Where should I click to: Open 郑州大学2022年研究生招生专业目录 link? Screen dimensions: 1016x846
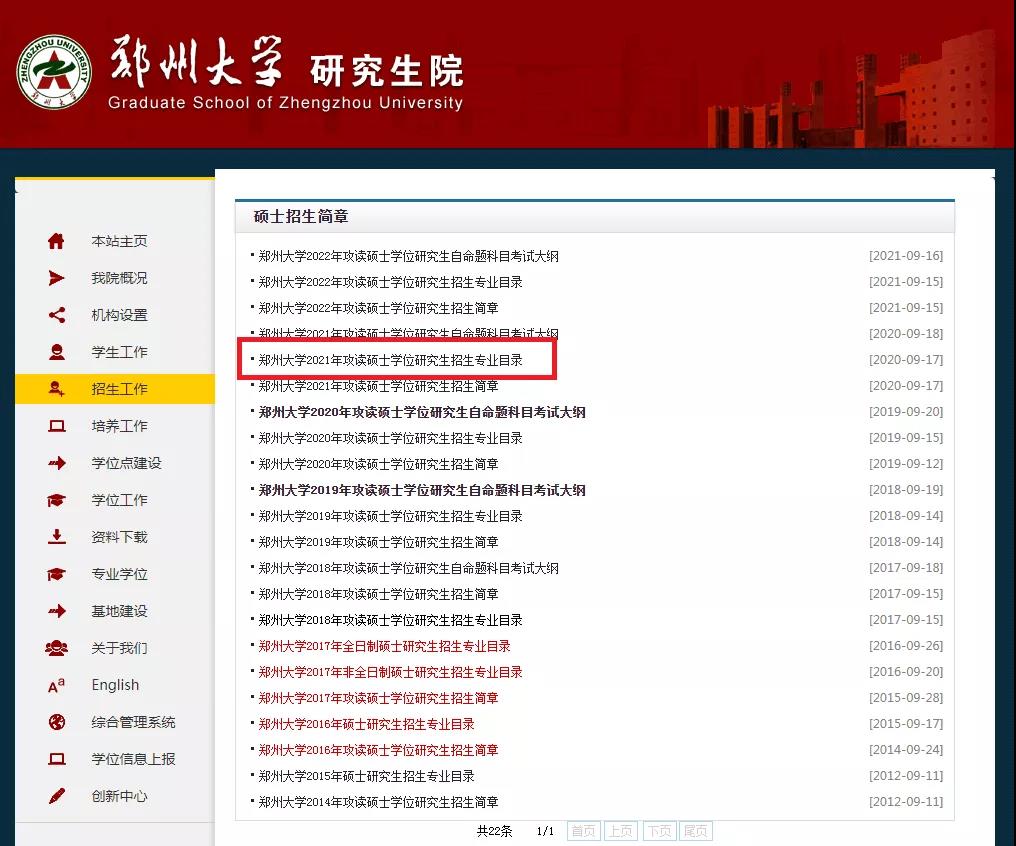coord(390,282)
